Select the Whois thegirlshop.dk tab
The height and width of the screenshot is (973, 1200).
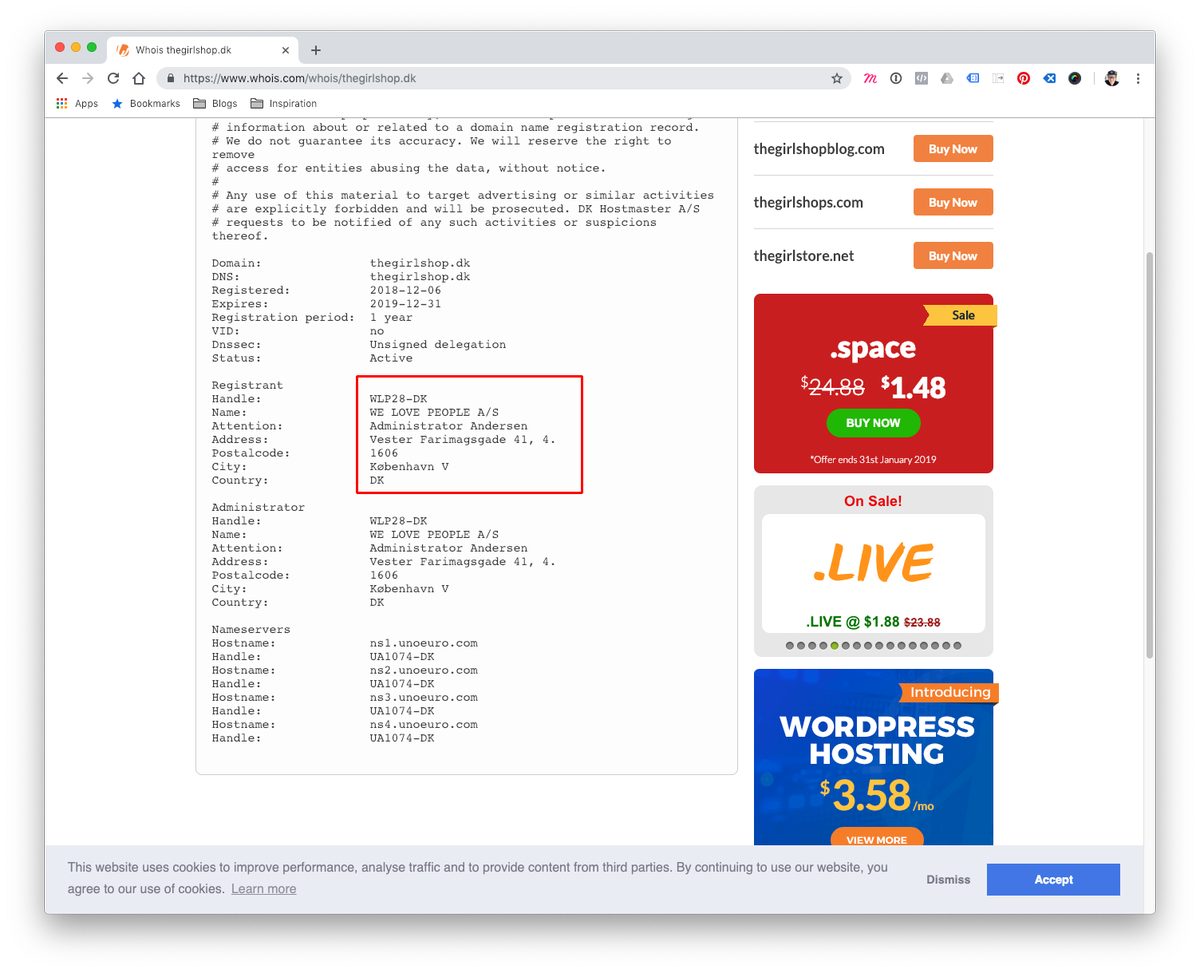pos(200,50)
